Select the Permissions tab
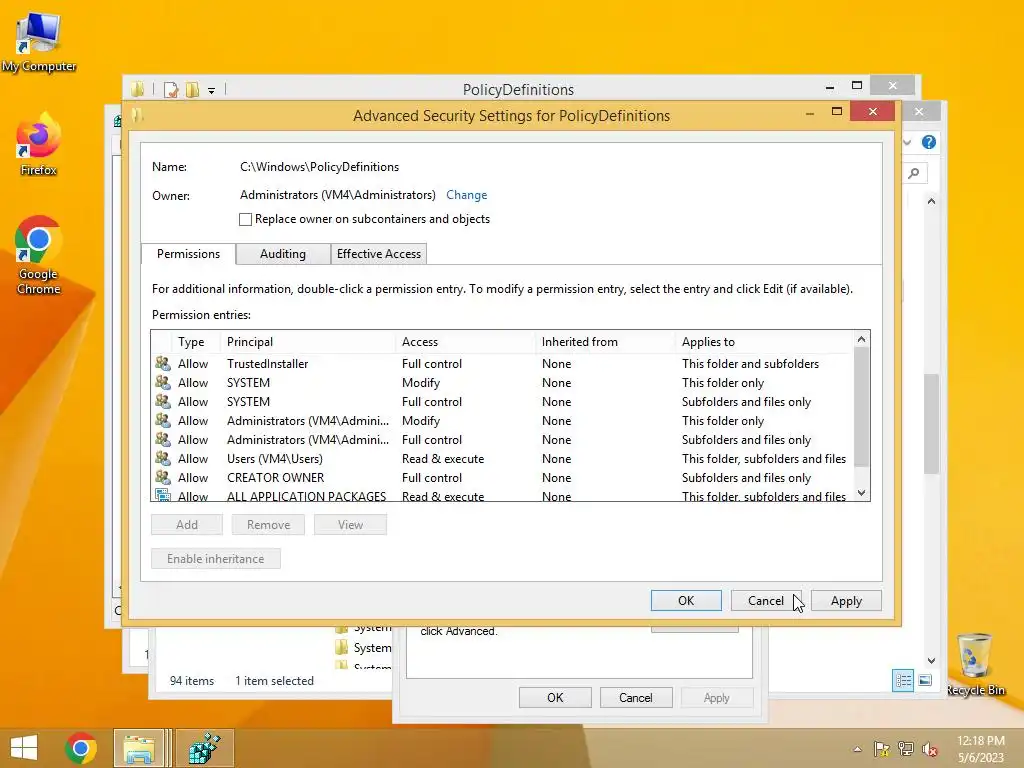The height and width of the screenshot is (768, 1024). click(188, 254)
